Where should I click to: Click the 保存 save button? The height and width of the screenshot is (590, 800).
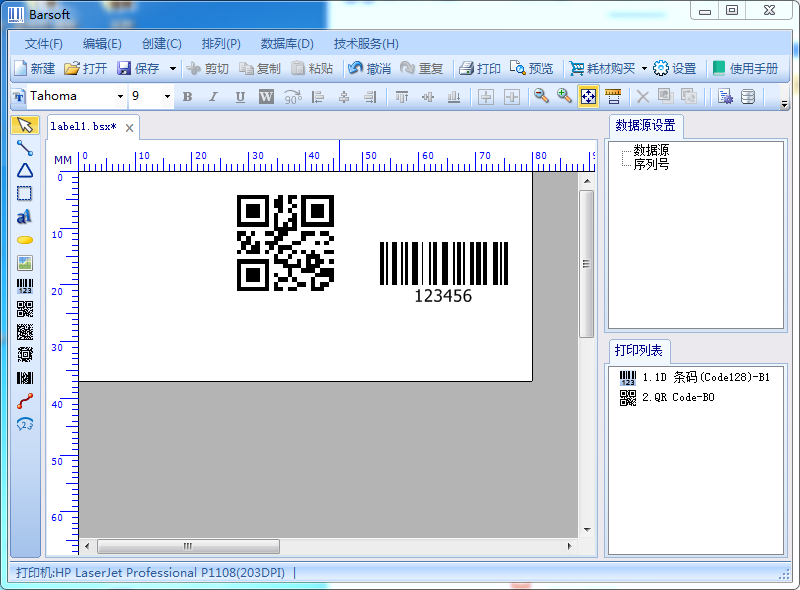138,68
